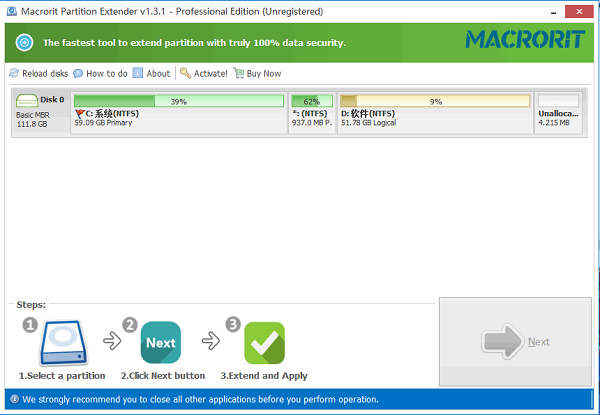Viewport: 600px width, 415px height.
Task: Click the Basic MBR 111.8 GB text
Action: [33, 119]
